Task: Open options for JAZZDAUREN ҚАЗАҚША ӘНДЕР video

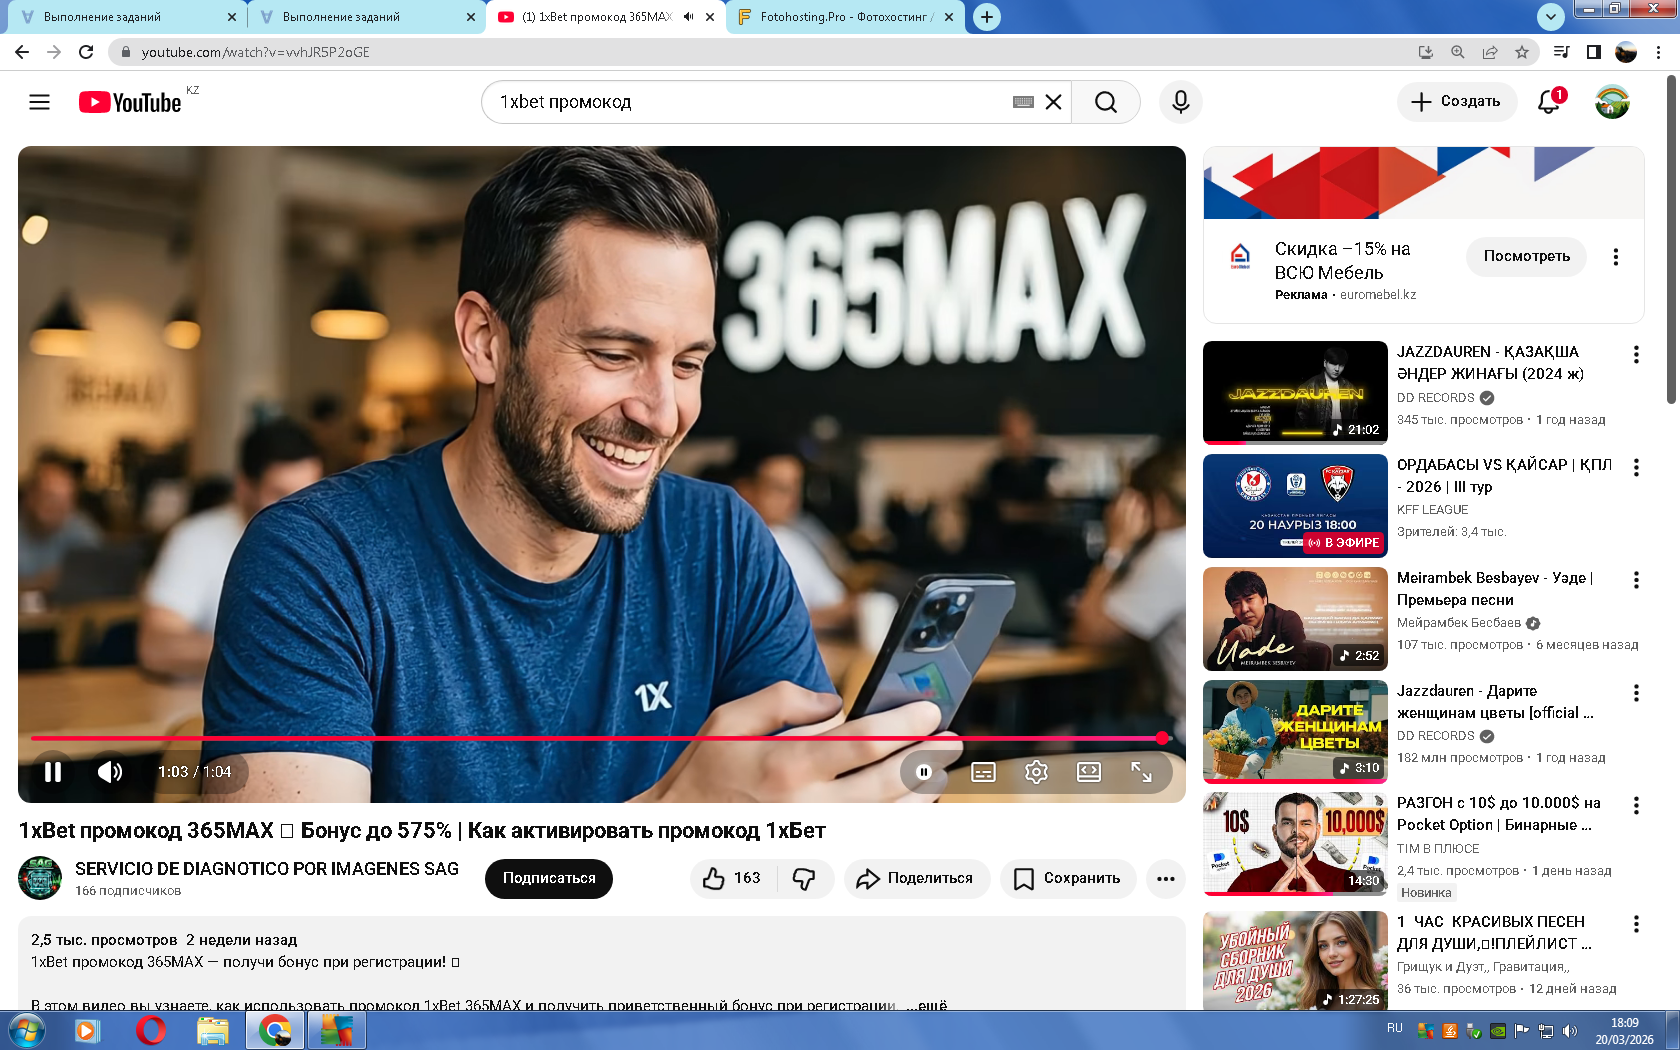Action: point(1636,355)
